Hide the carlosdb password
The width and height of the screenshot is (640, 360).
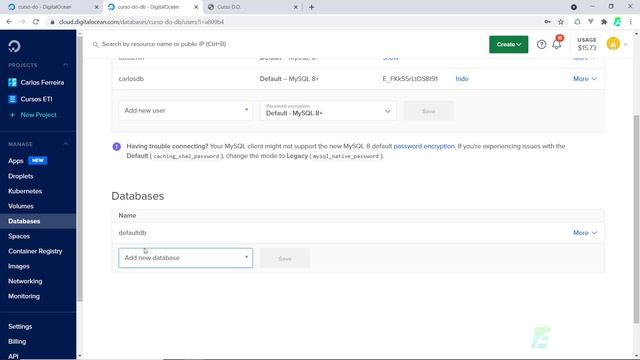pos(462,79)
